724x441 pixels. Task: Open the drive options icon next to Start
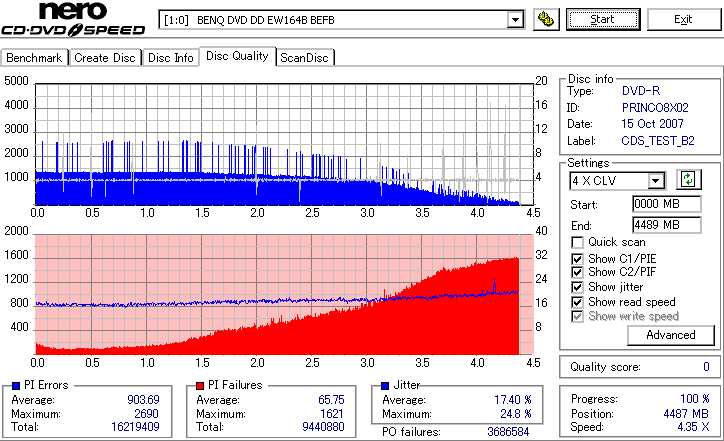(546, 19)
